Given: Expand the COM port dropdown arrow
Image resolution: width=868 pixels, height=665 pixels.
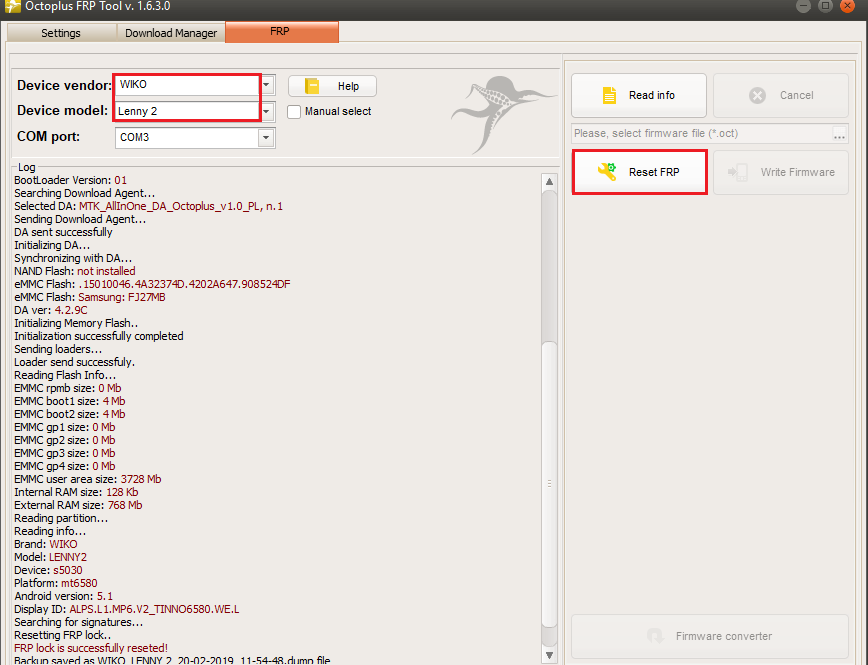Looking at the screenshot, I should coord(266,137).
